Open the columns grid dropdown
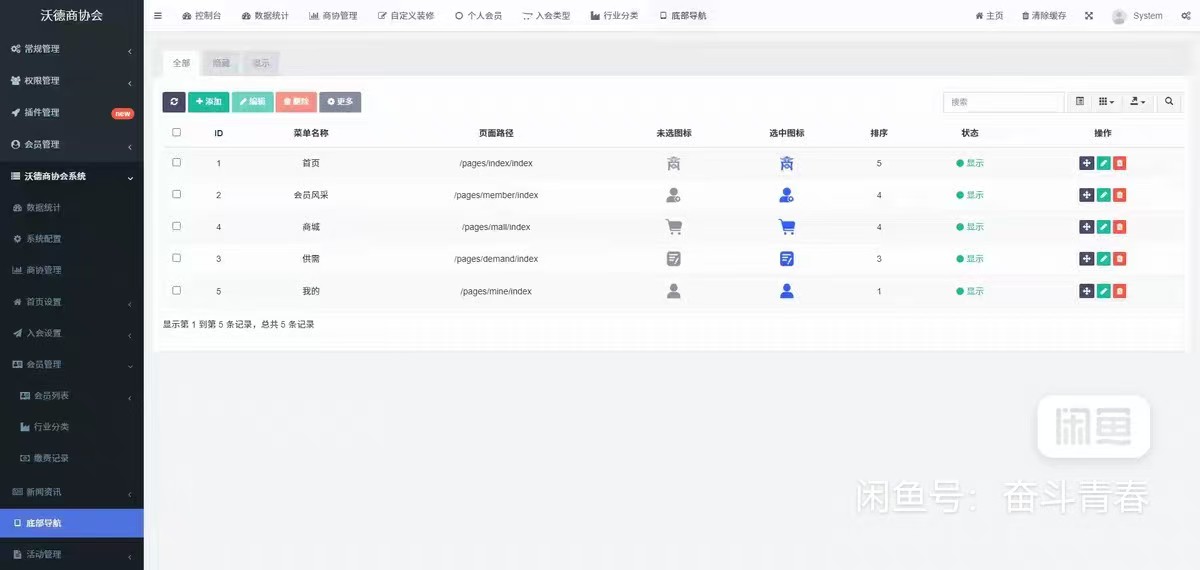The image size is (1200, 570). 1106,102
